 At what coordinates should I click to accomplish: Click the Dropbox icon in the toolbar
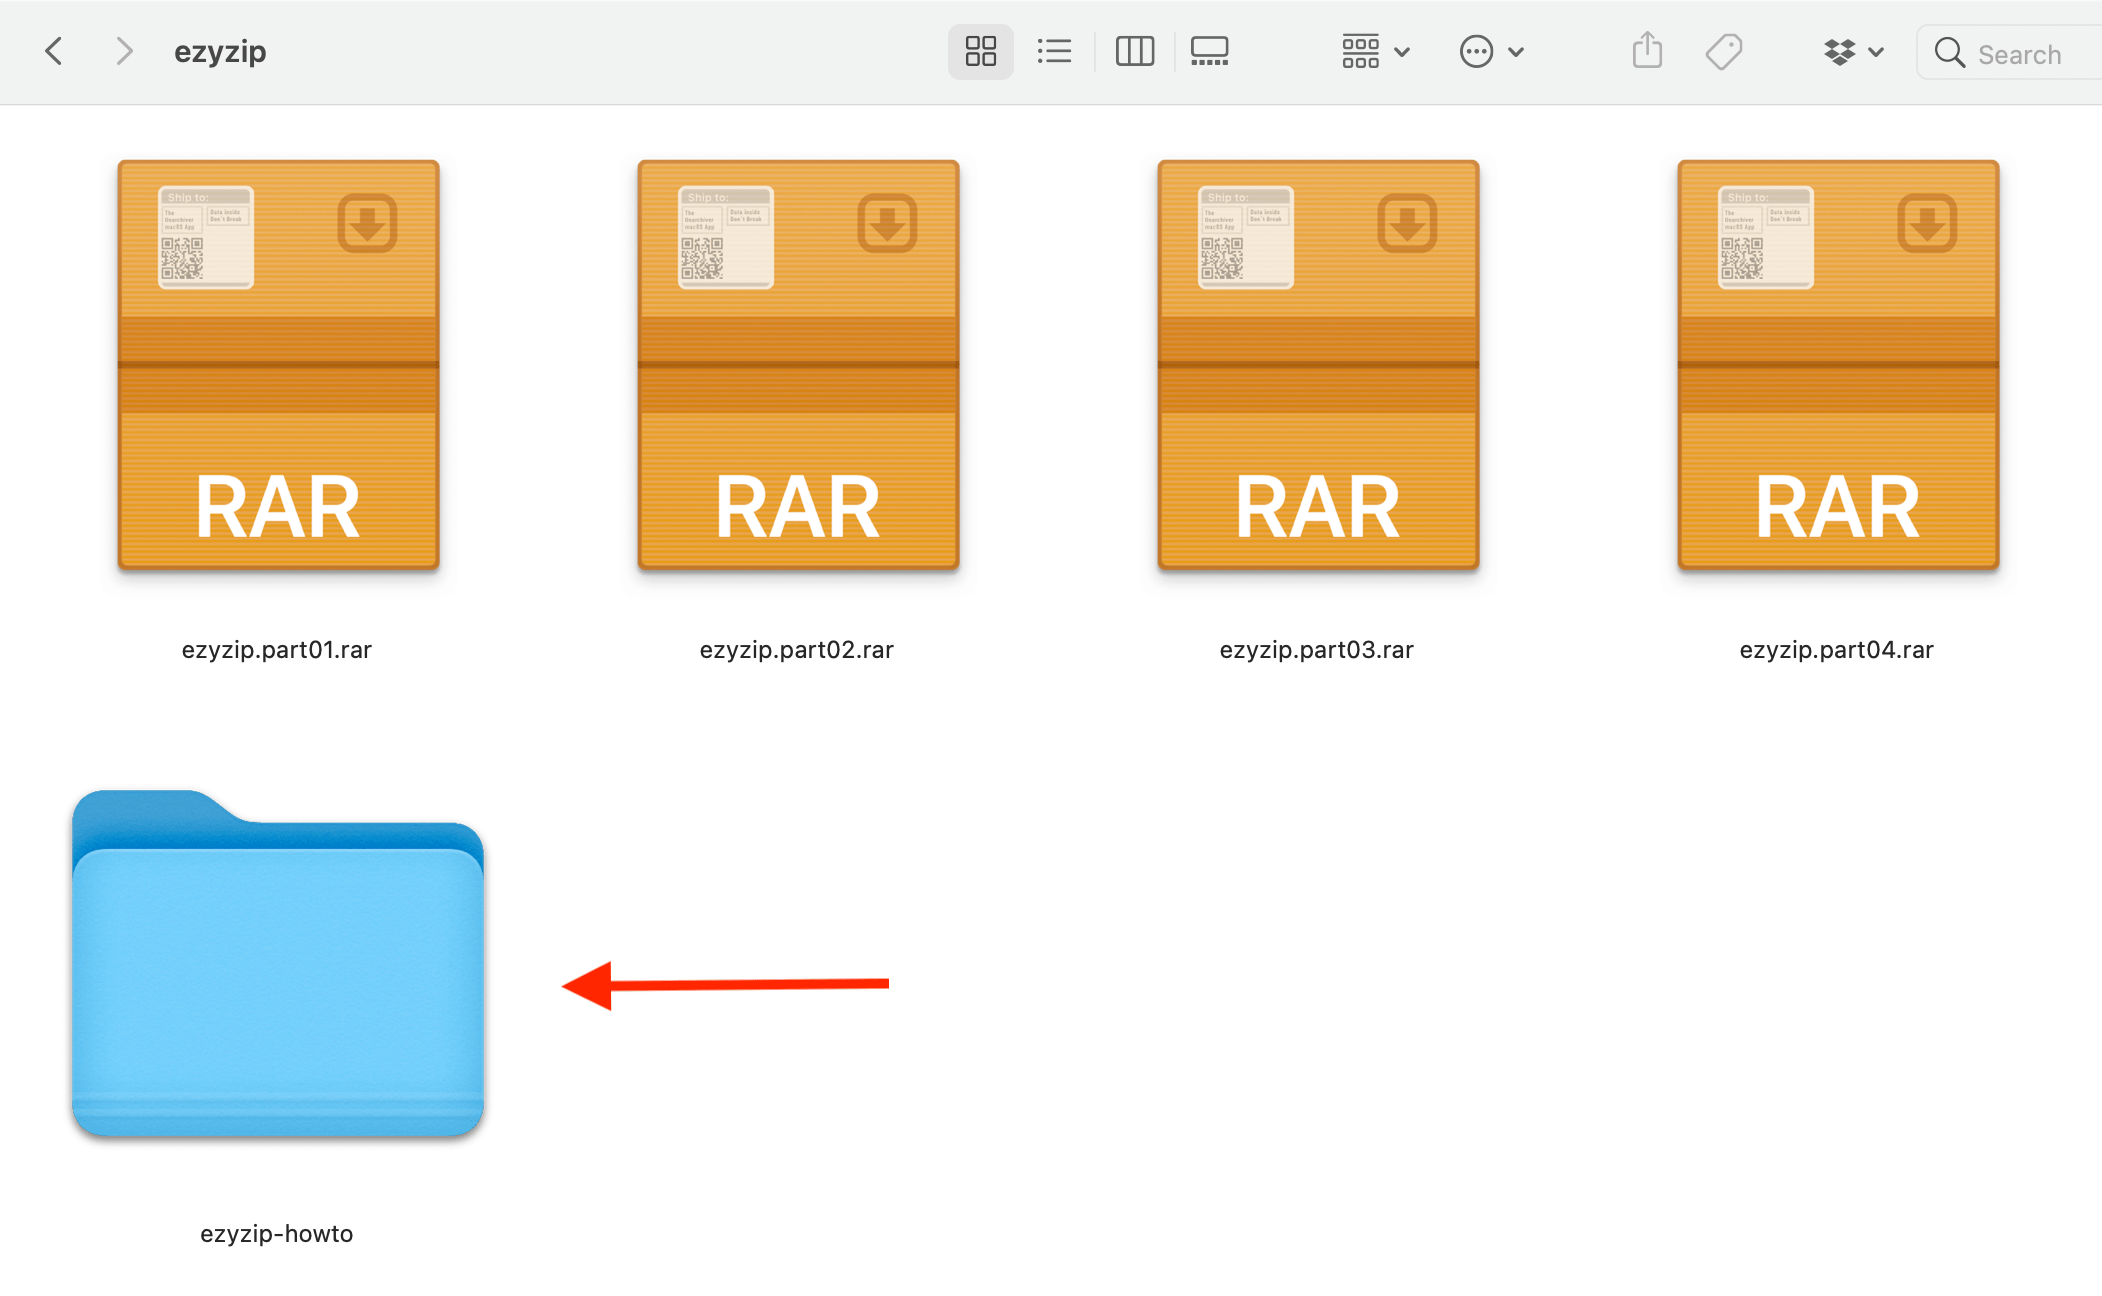point(1840,51)
